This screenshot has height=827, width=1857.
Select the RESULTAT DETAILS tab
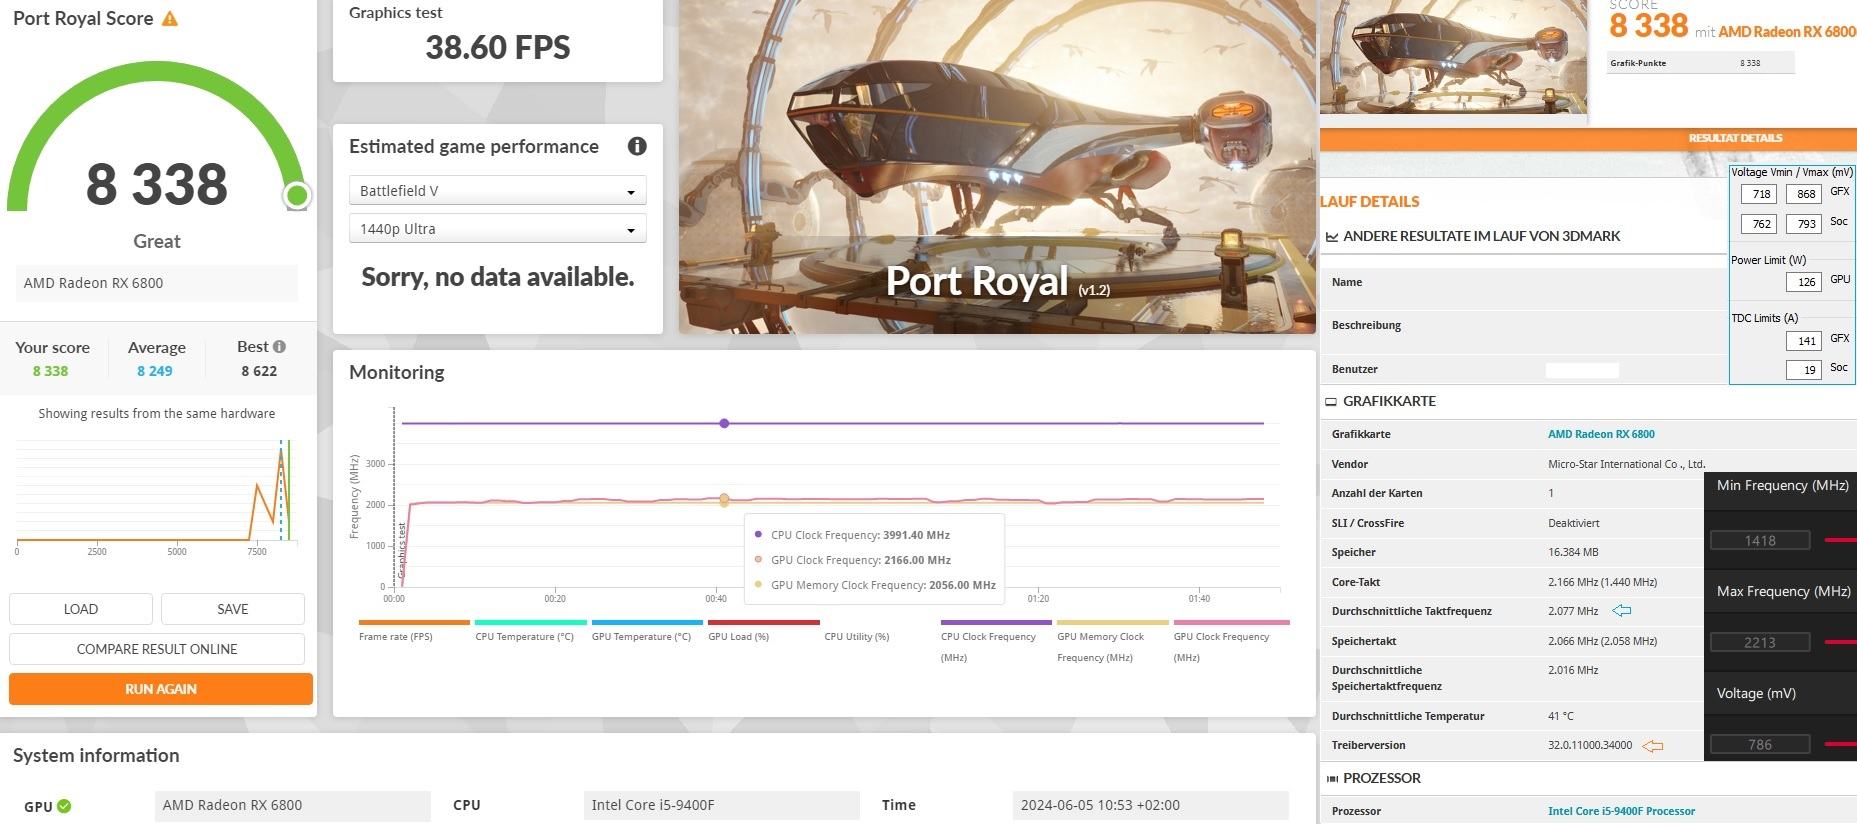coord(1735,138)
